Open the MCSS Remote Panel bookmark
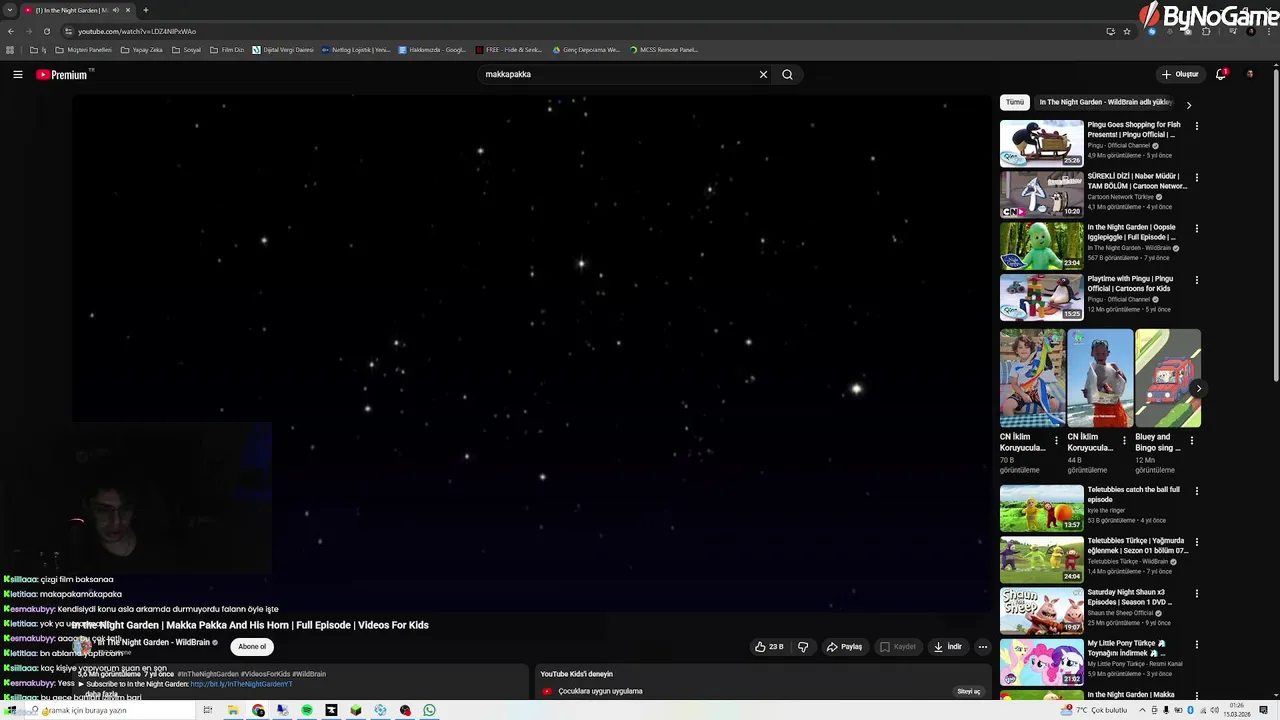Image resolution: width=1280 pixels, height=720 pixels. point(663,50)
